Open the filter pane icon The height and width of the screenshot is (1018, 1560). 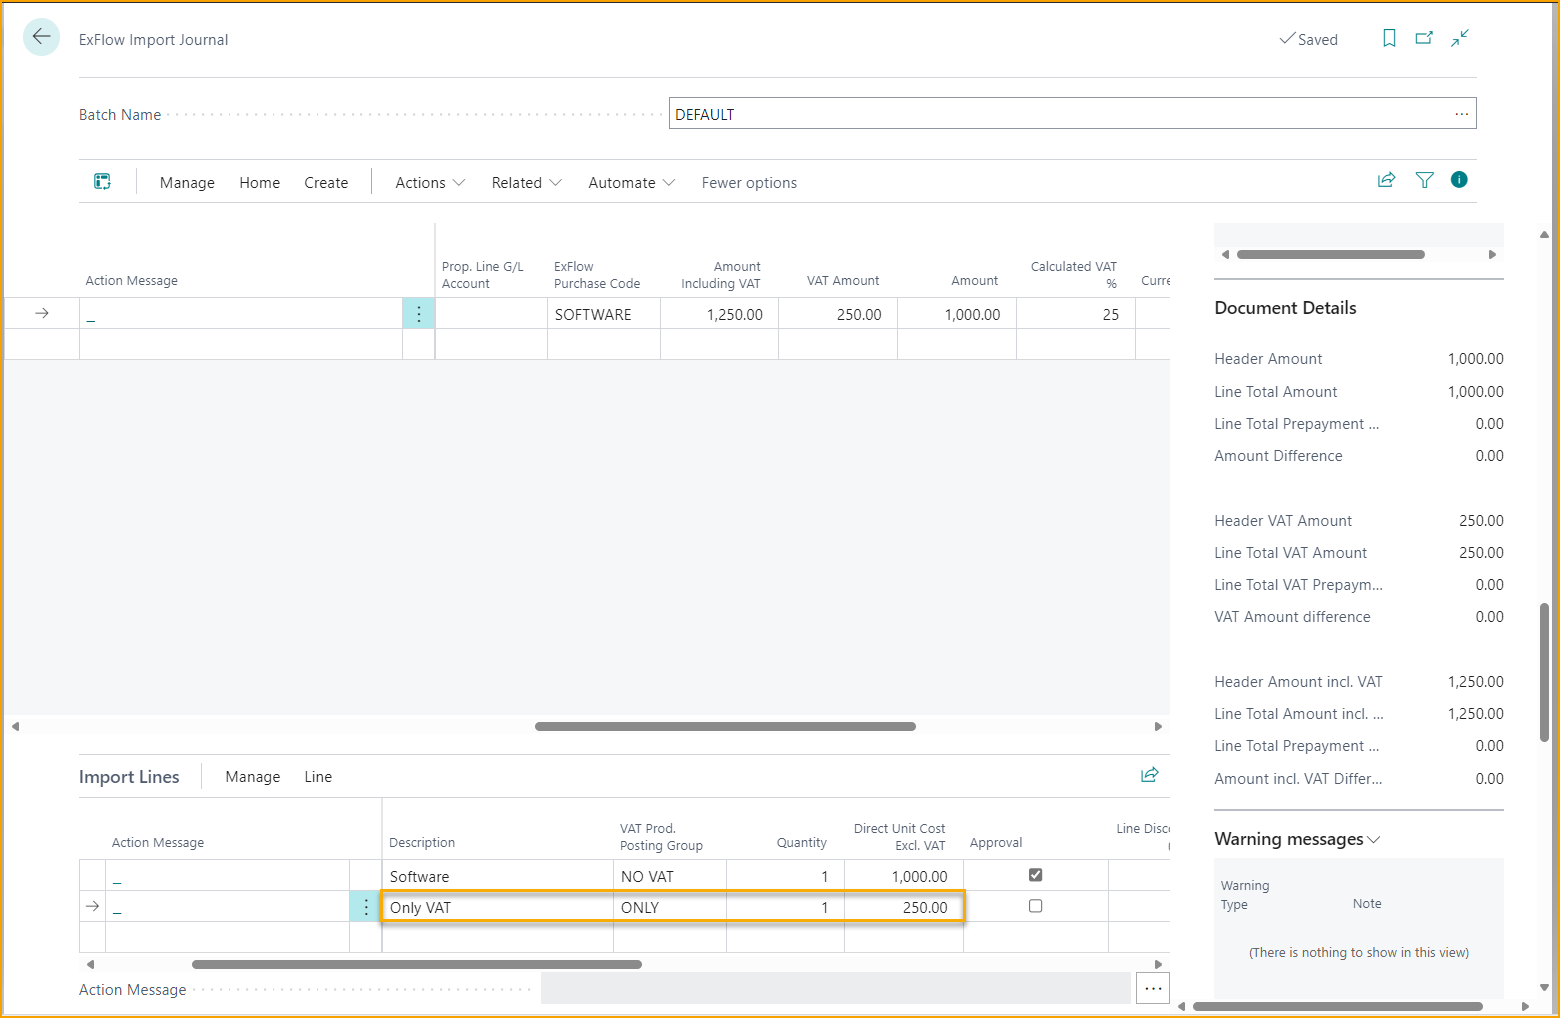[1424, 180]
